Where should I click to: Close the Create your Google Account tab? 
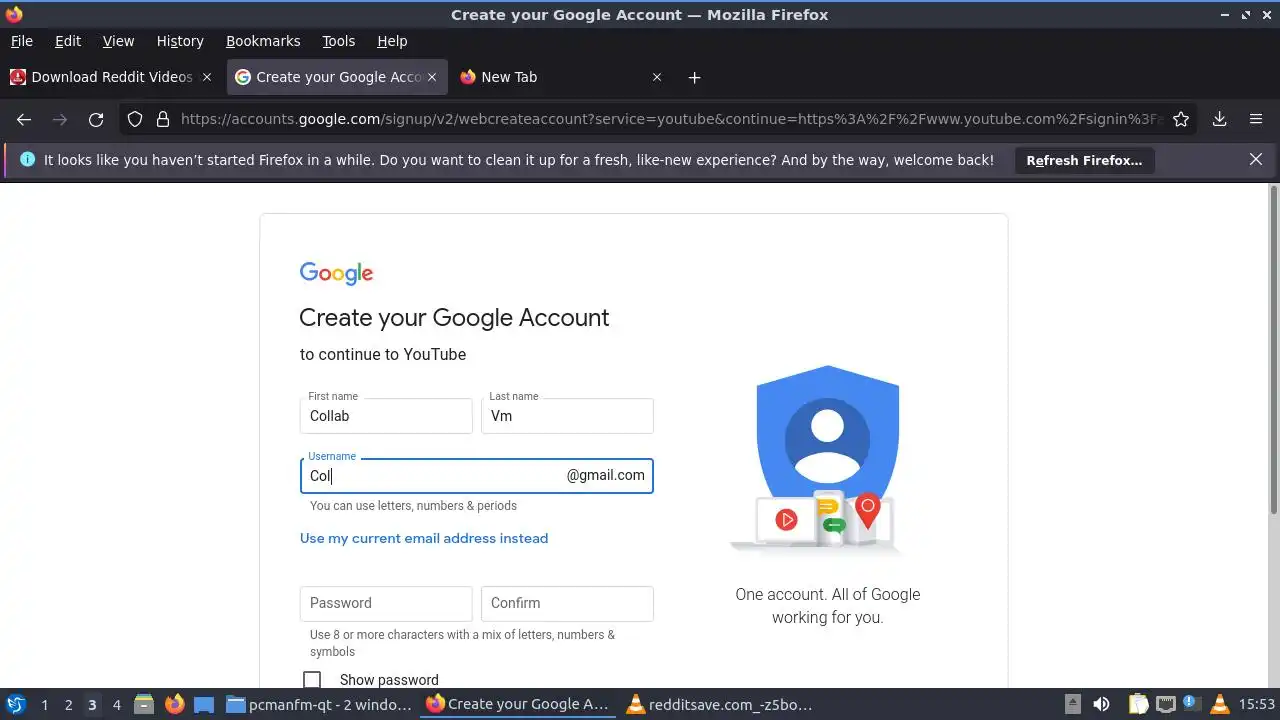pyautogui.click(x=432, y=77)
